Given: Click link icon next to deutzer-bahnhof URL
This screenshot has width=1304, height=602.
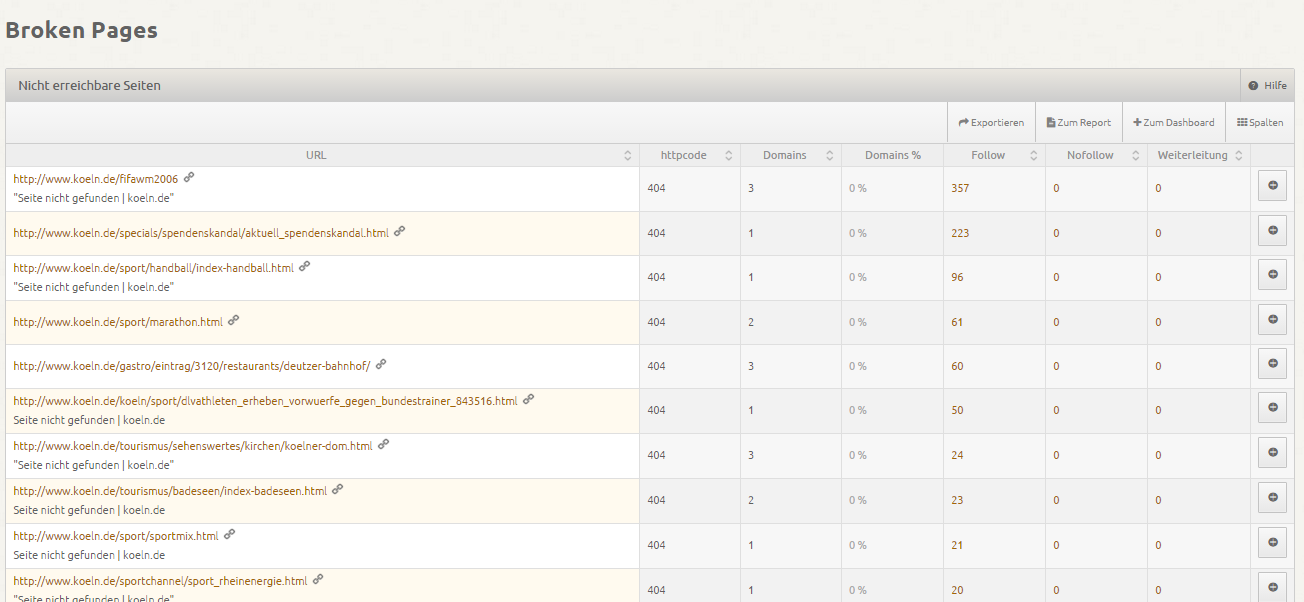Looking at the screenshot, I should pos(381,364).
